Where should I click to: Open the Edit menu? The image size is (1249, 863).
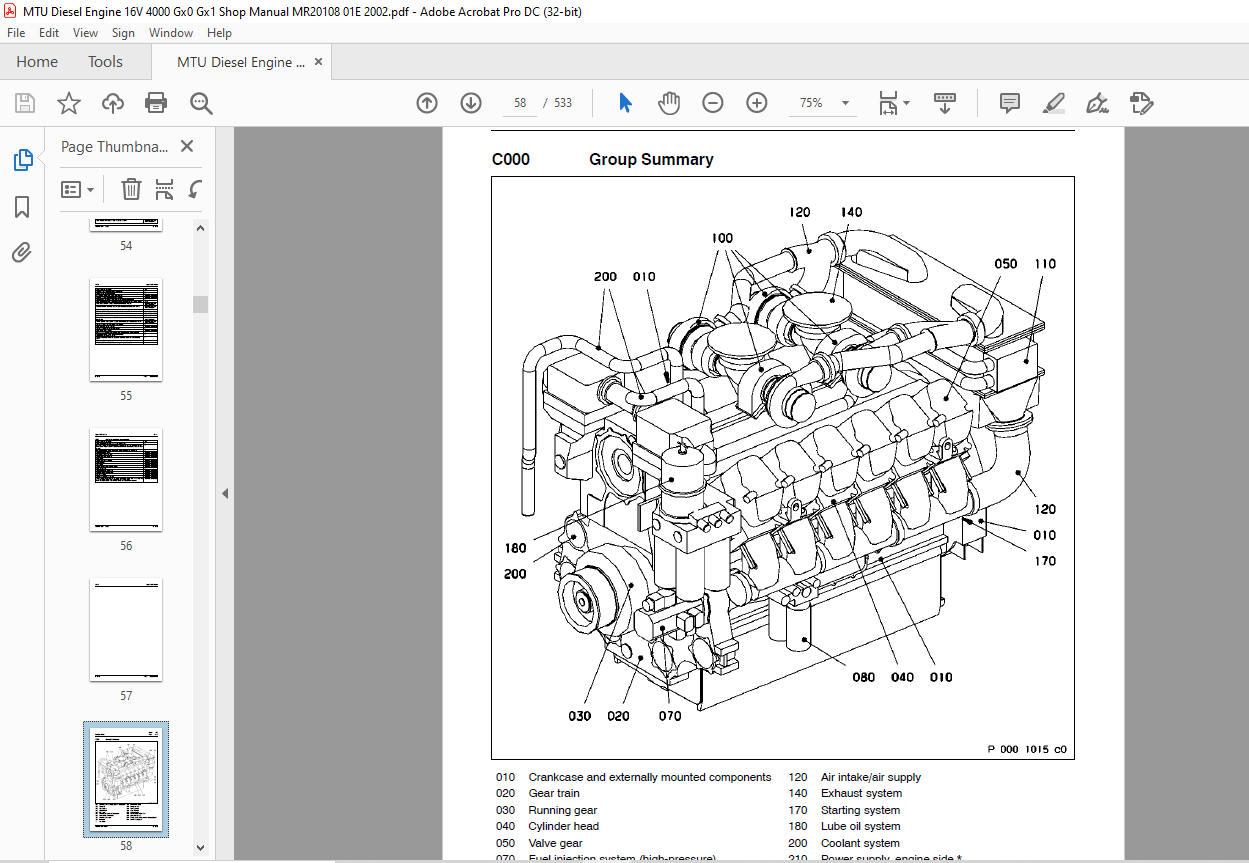(49, 33)
